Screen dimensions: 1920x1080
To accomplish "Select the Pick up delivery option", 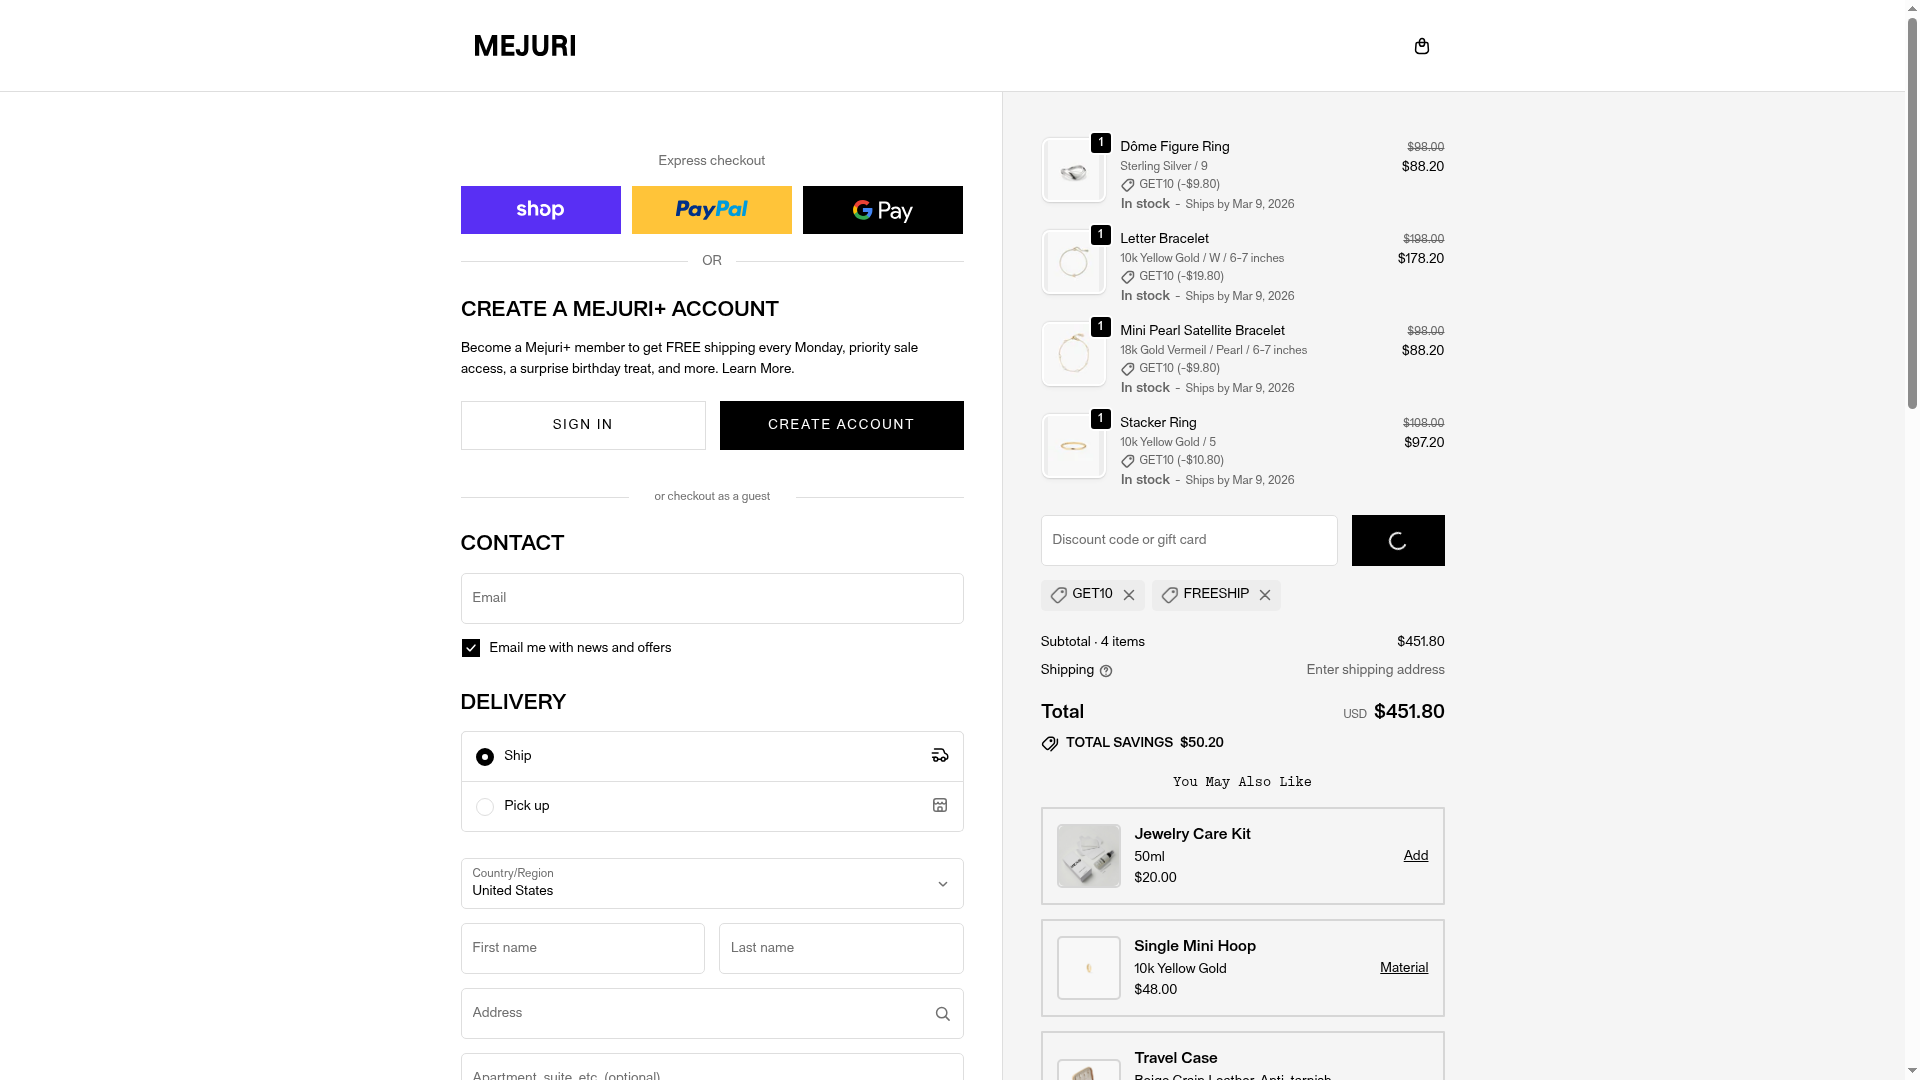I will point(485,807).
